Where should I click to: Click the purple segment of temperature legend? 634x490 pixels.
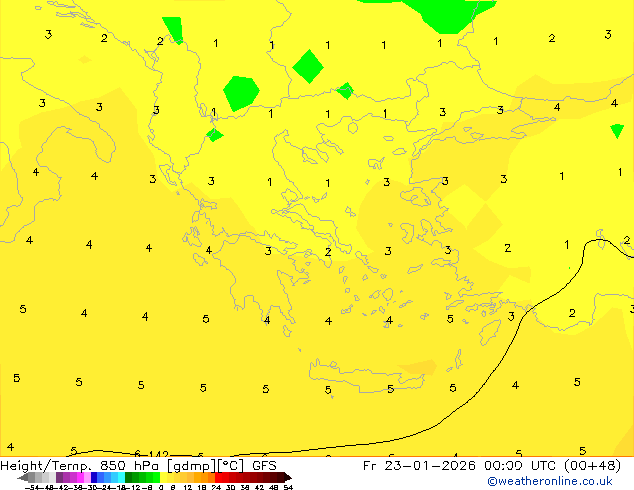click(x=68, y=478)
